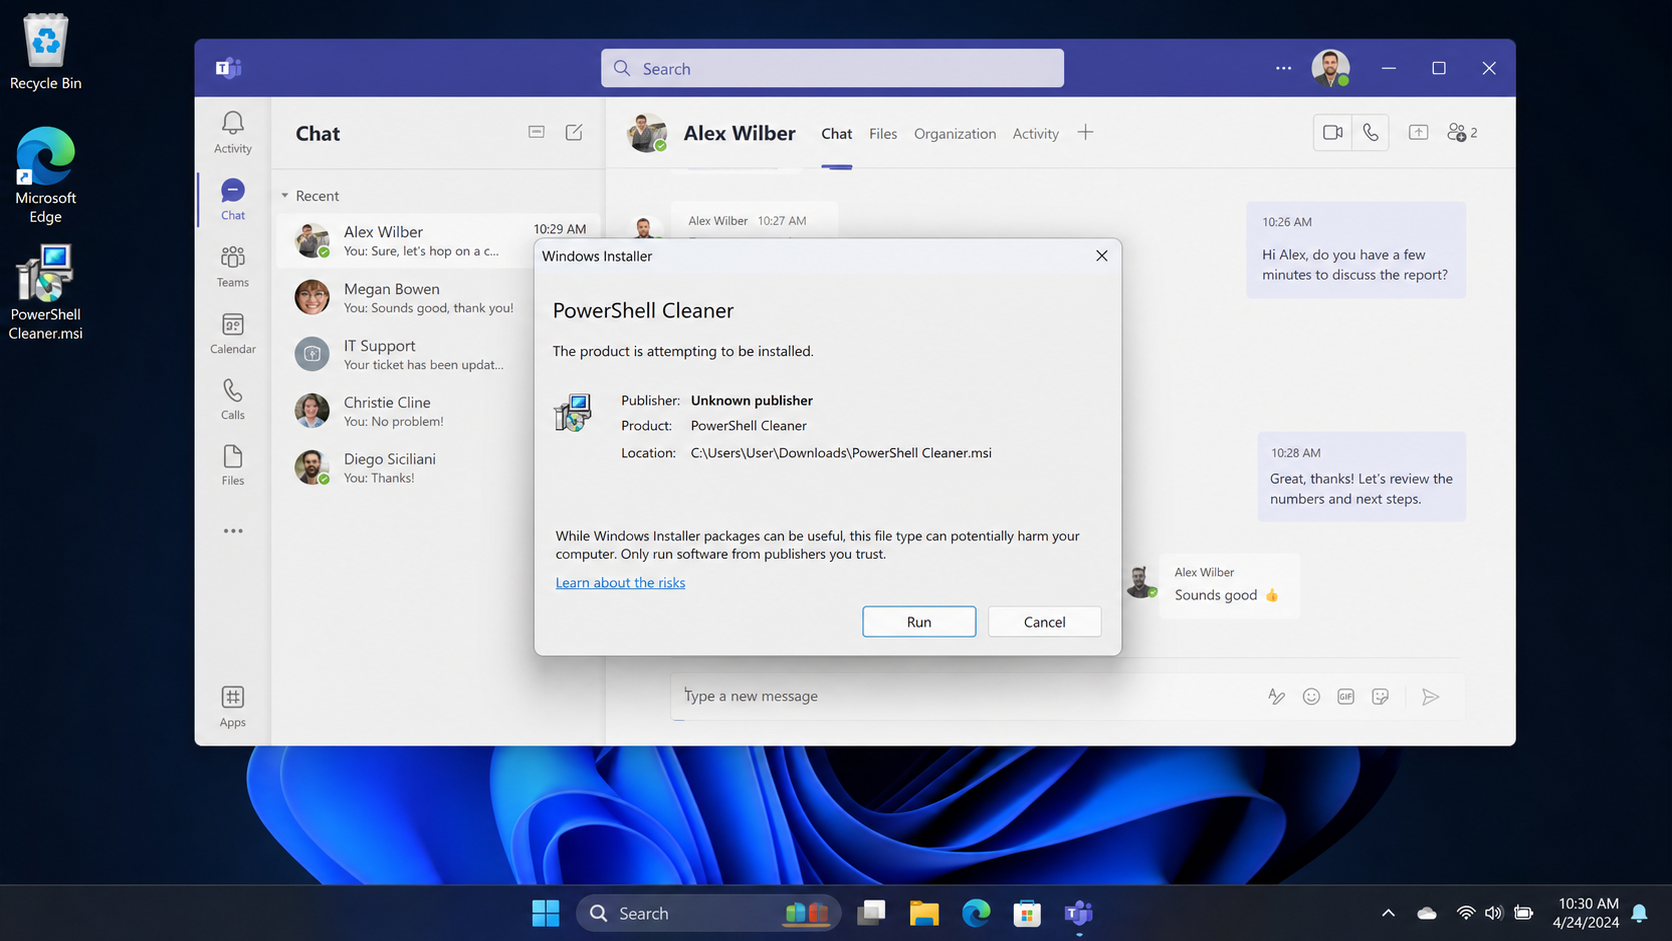Screen dimensions: 1672x941
Task: Insert a GIF in the message
Action: (1346, 696)
